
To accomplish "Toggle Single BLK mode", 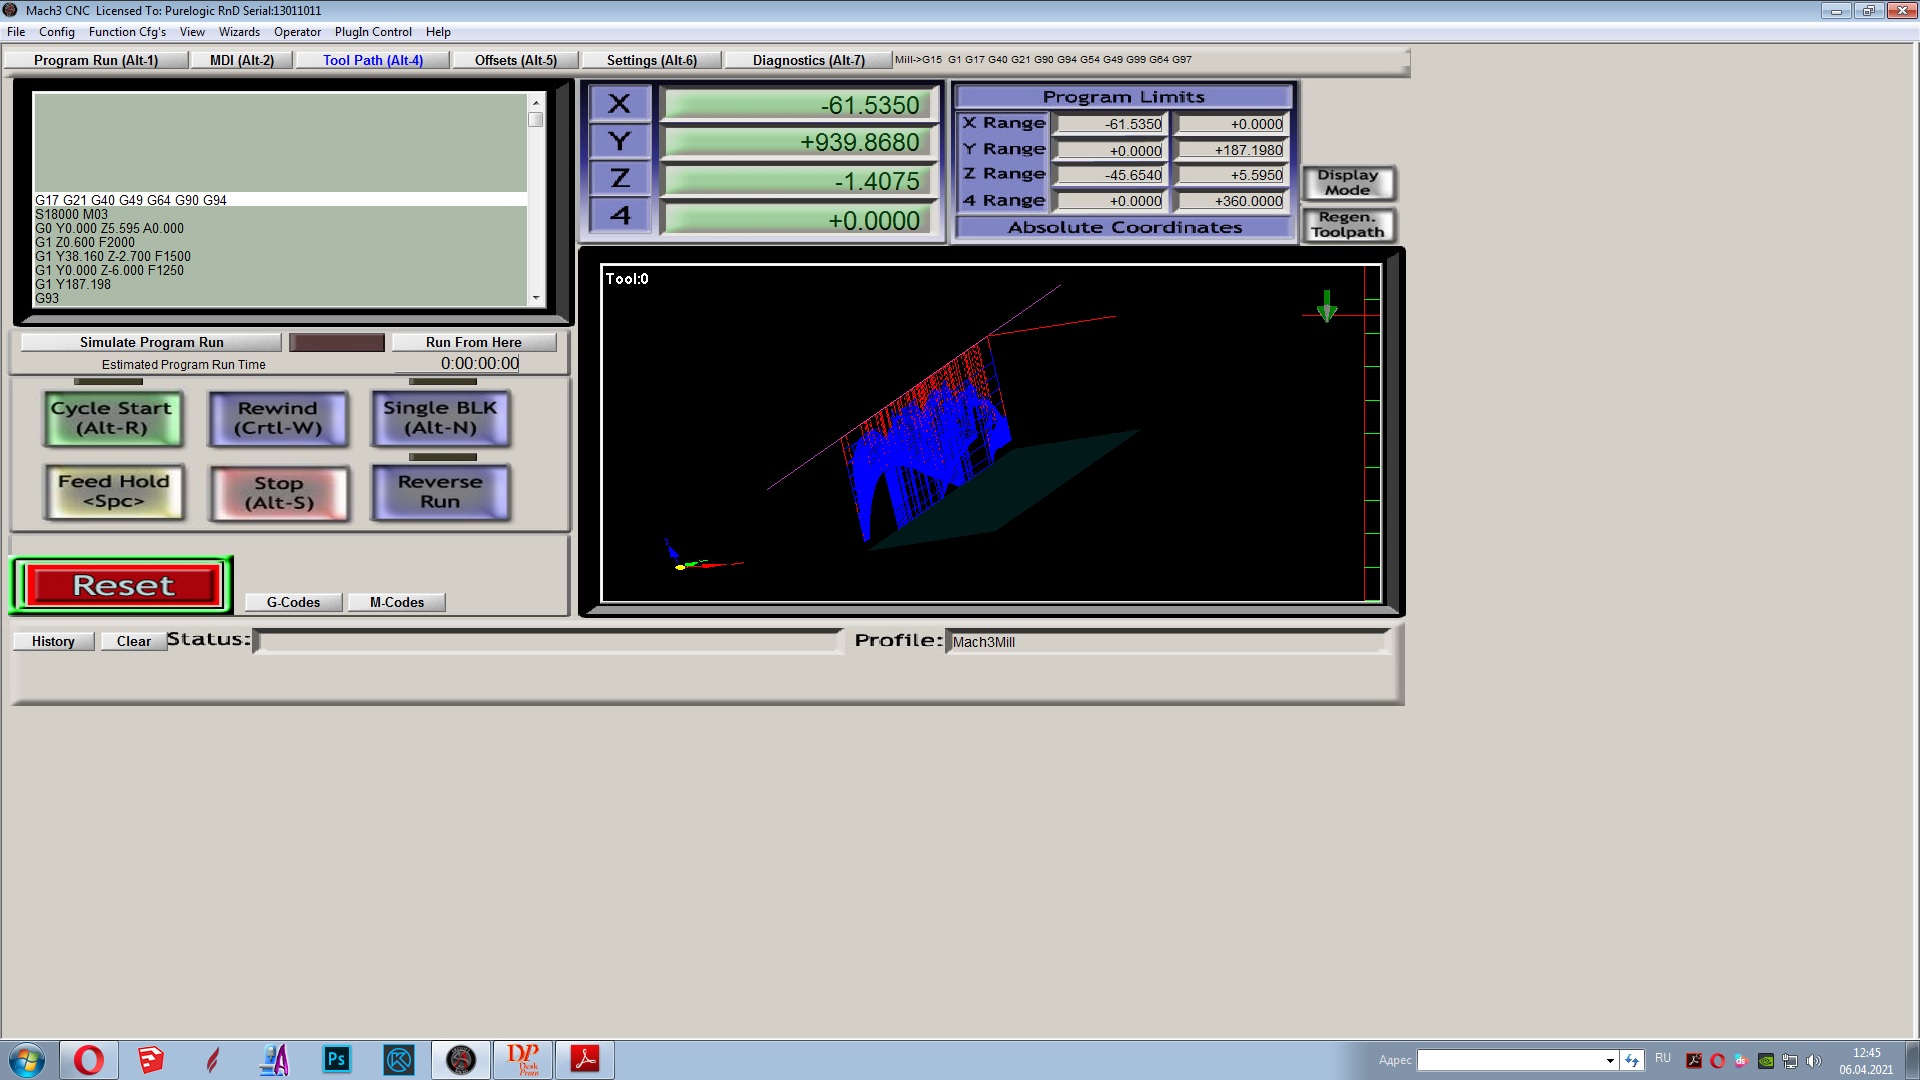I will (441, 418).
